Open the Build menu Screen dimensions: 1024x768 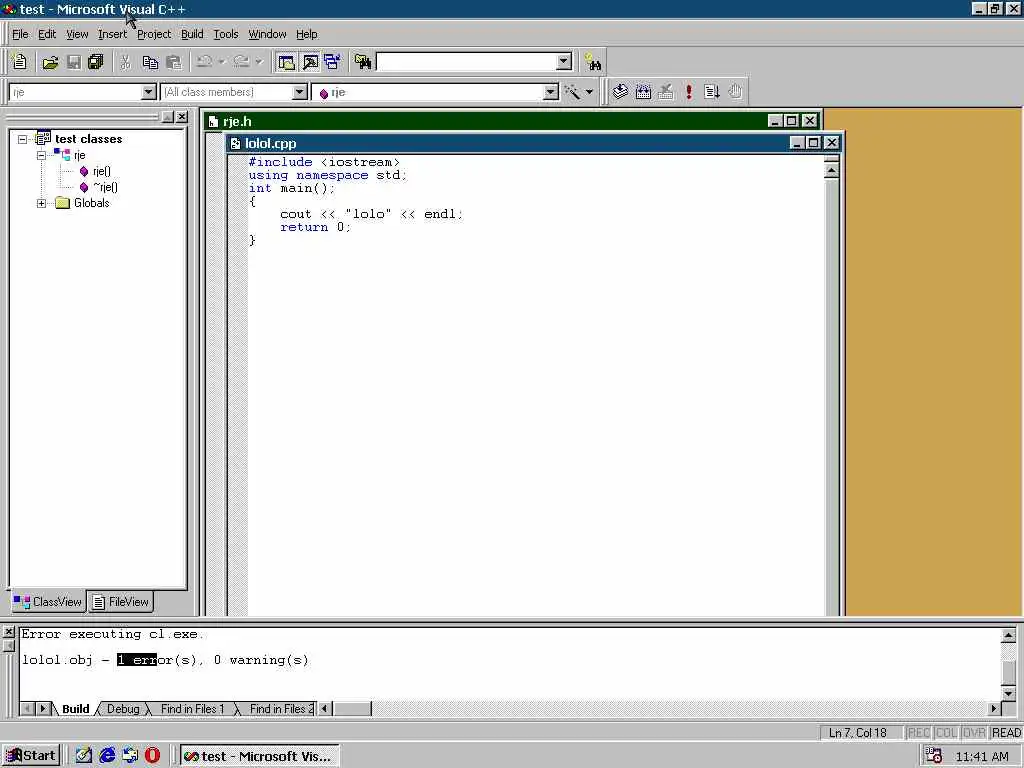[192, 34]
